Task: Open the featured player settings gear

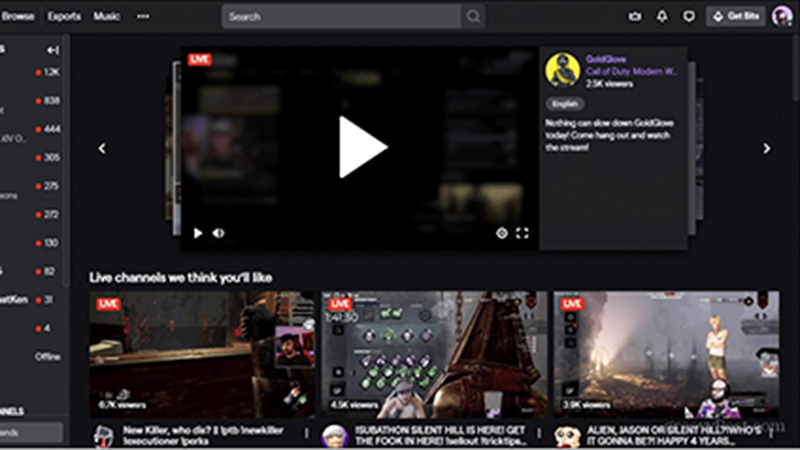Action: click(x=501, y=233)
